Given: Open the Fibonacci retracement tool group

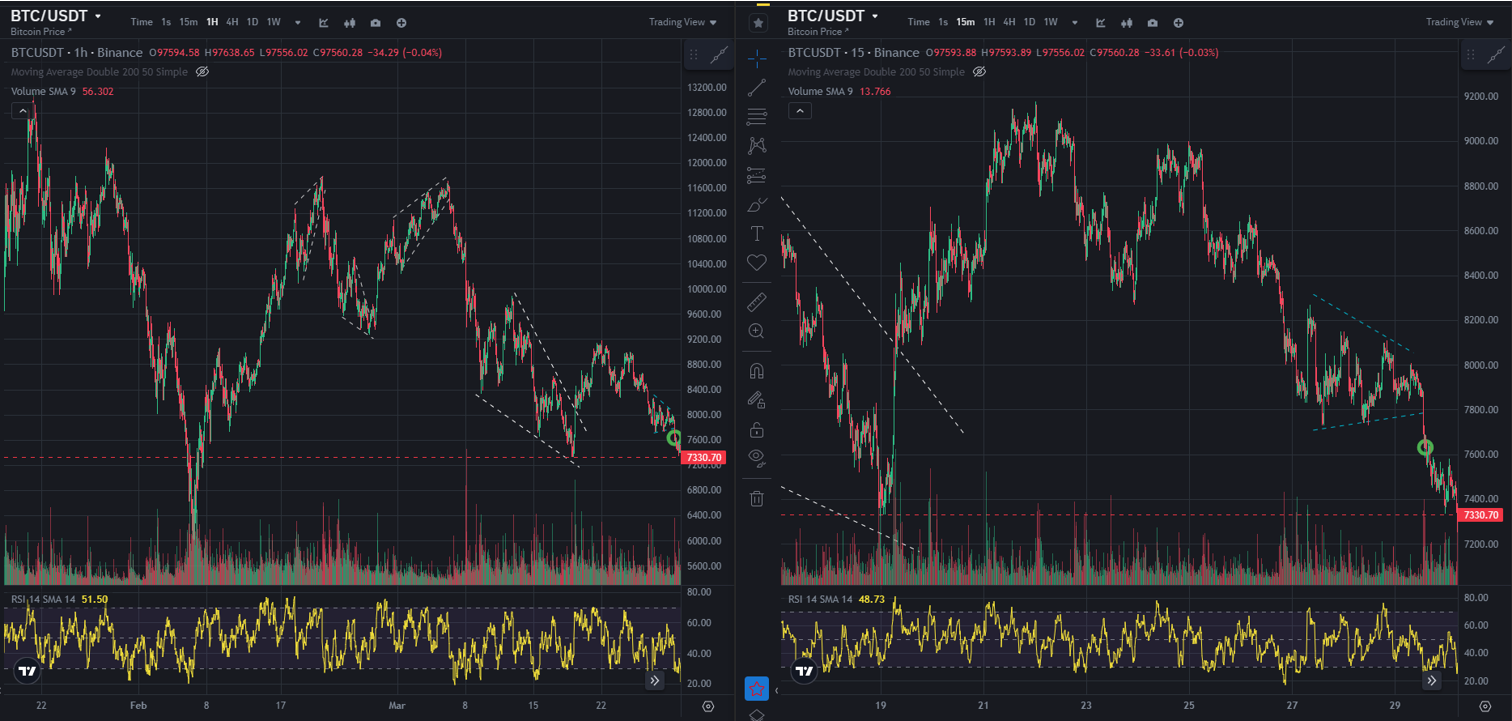Looking at the screenshot, I should coord(757,116).
